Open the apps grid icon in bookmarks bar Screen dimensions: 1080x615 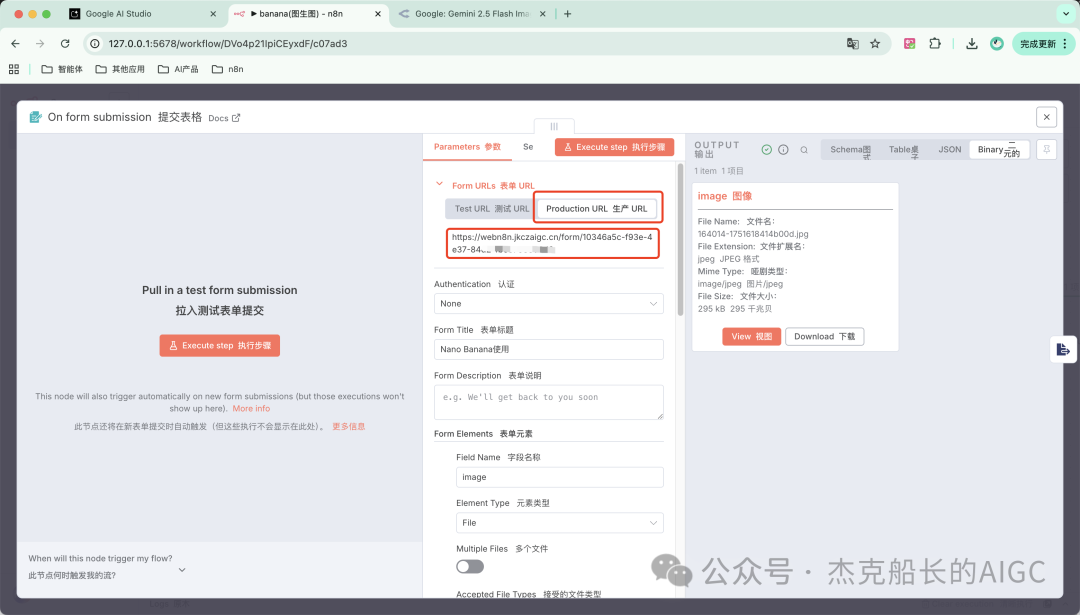pyautogui.click(x=14, y=69)
